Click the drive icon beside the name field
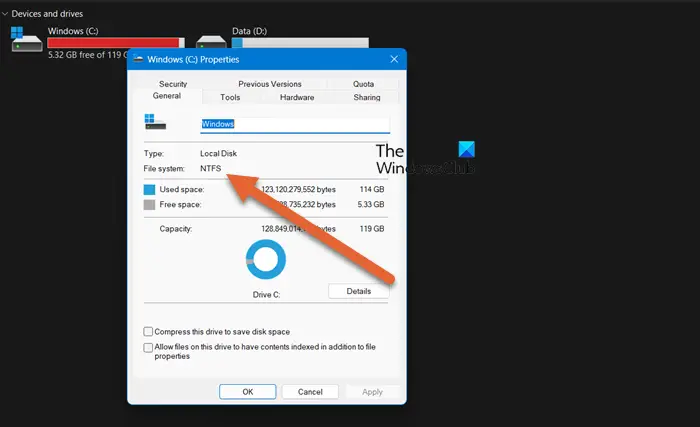Viewport: 700px width, 427px height. pyautogui.click(x=155, y=122)
